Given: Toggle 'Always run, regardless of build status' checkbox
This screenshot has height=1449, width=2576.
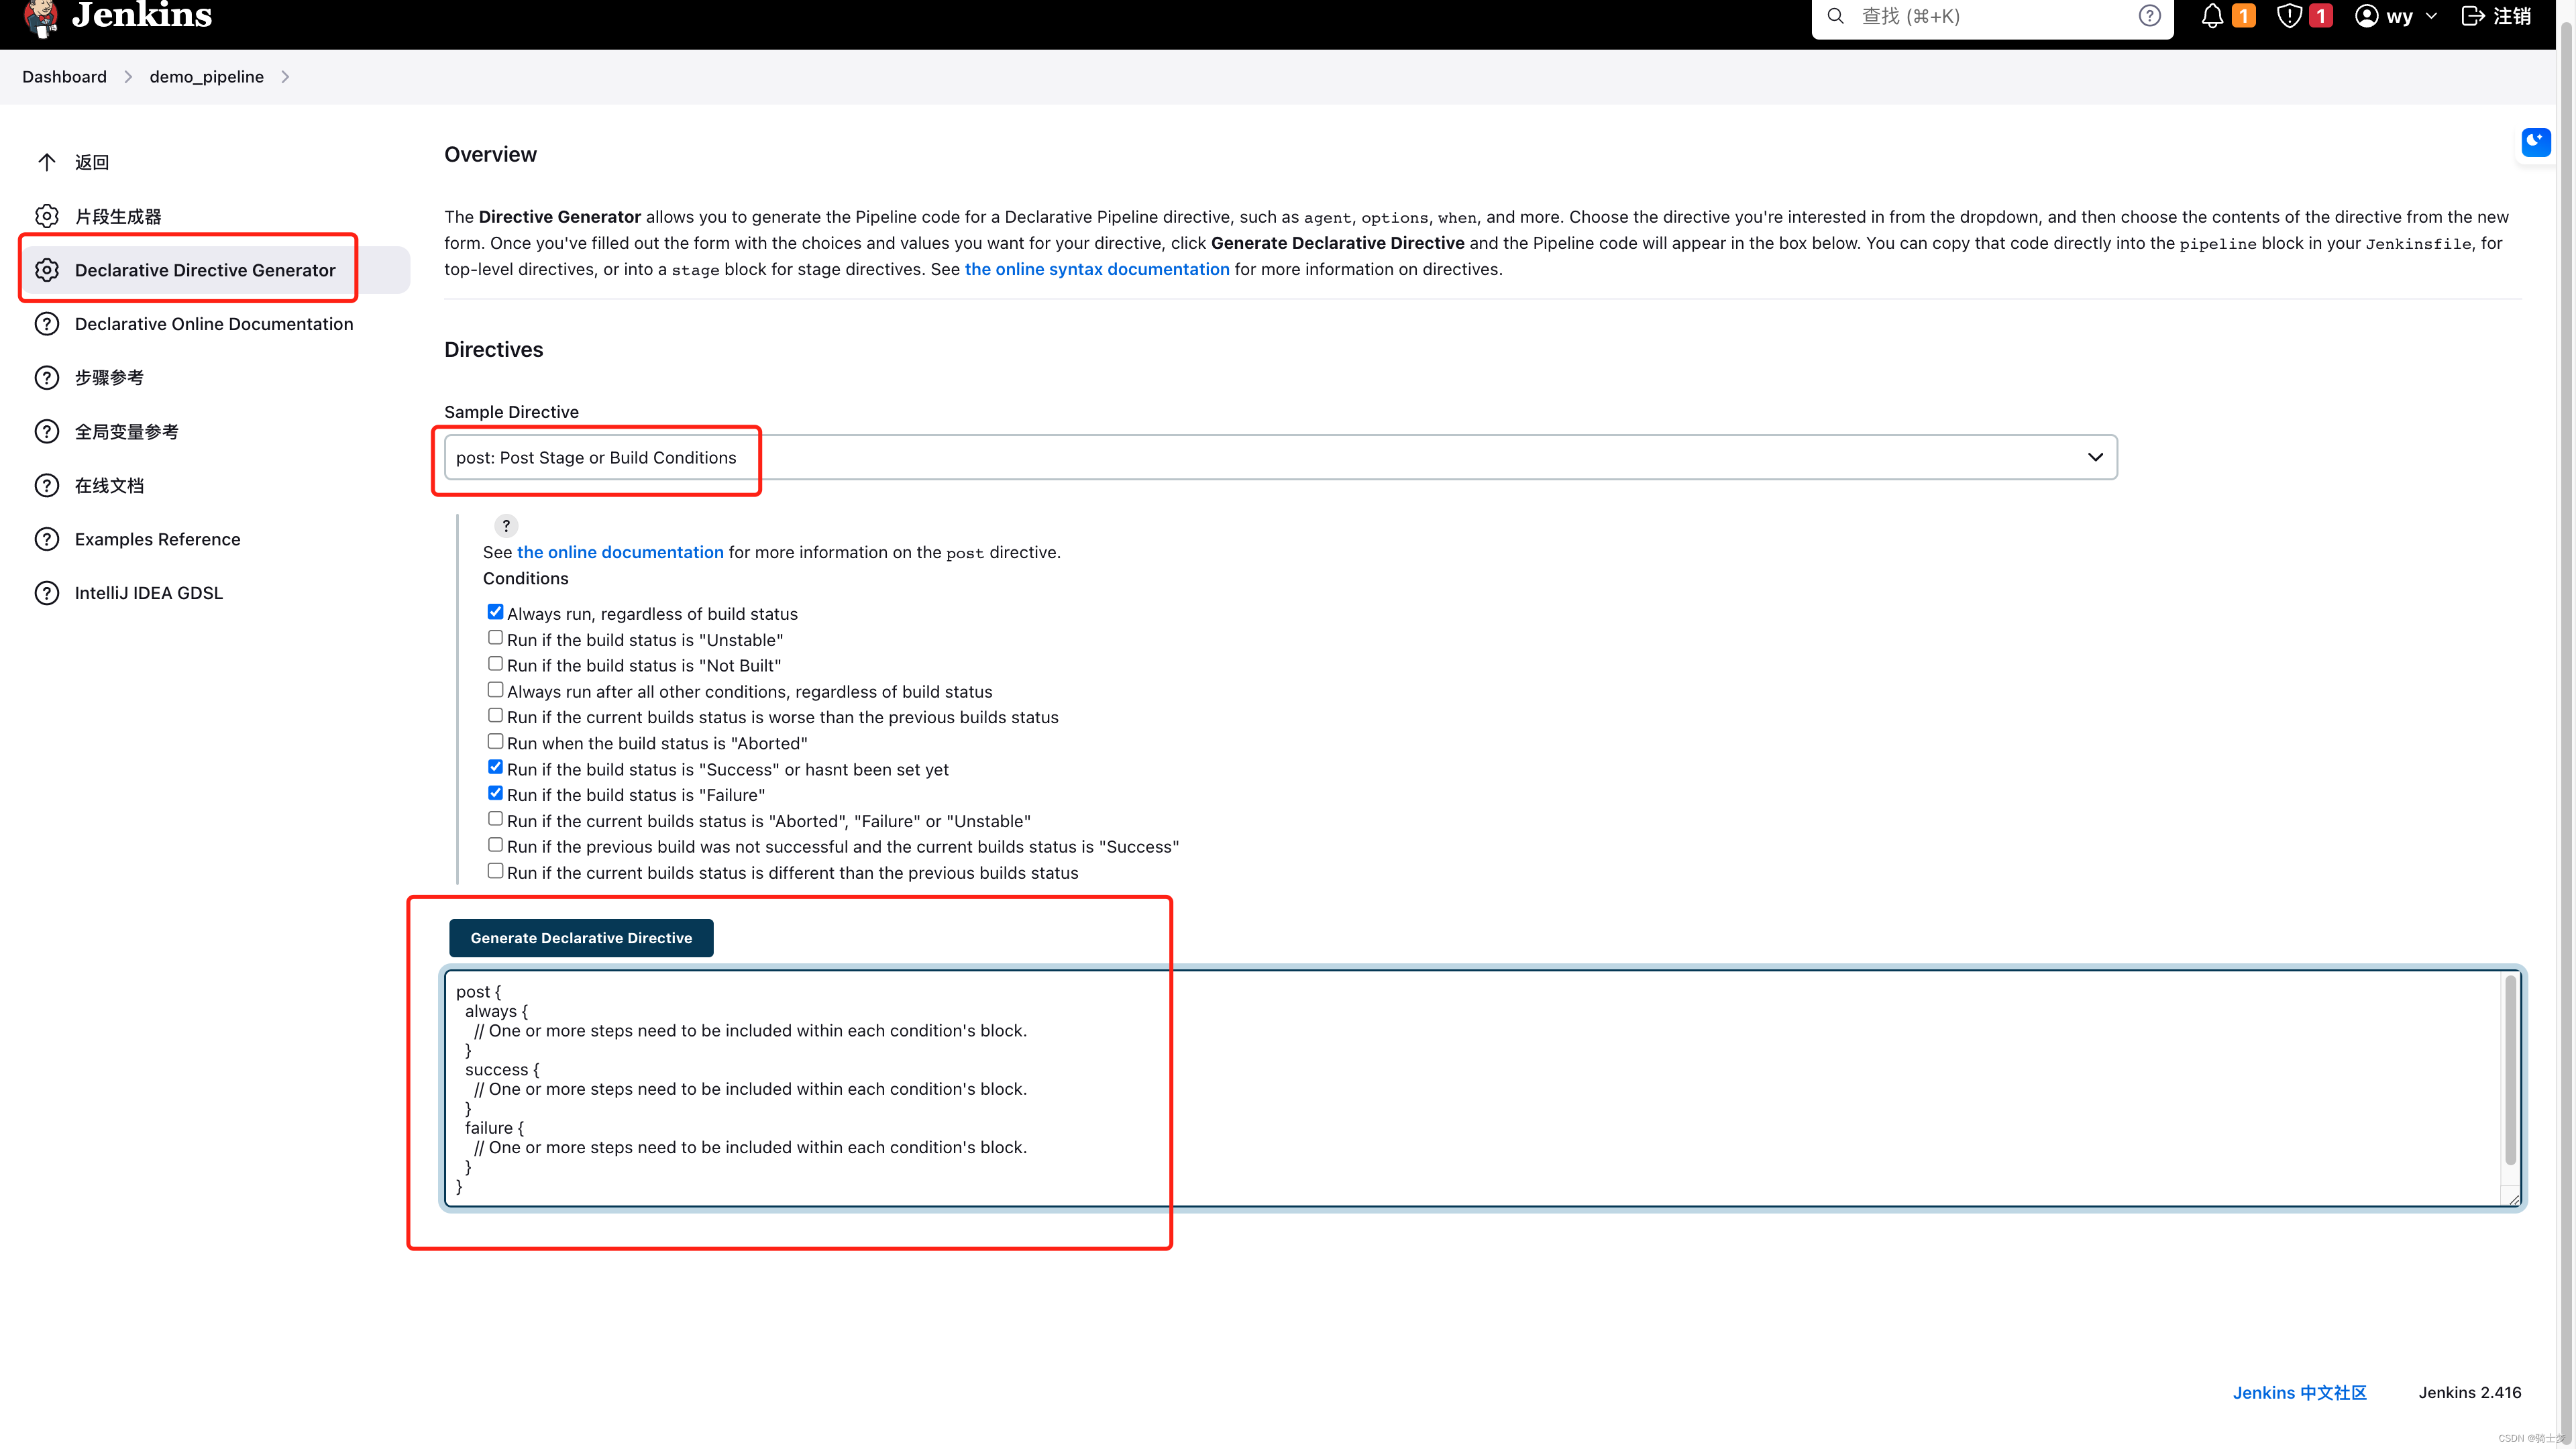Looking at the screenshot, I should tap(495, 612).
